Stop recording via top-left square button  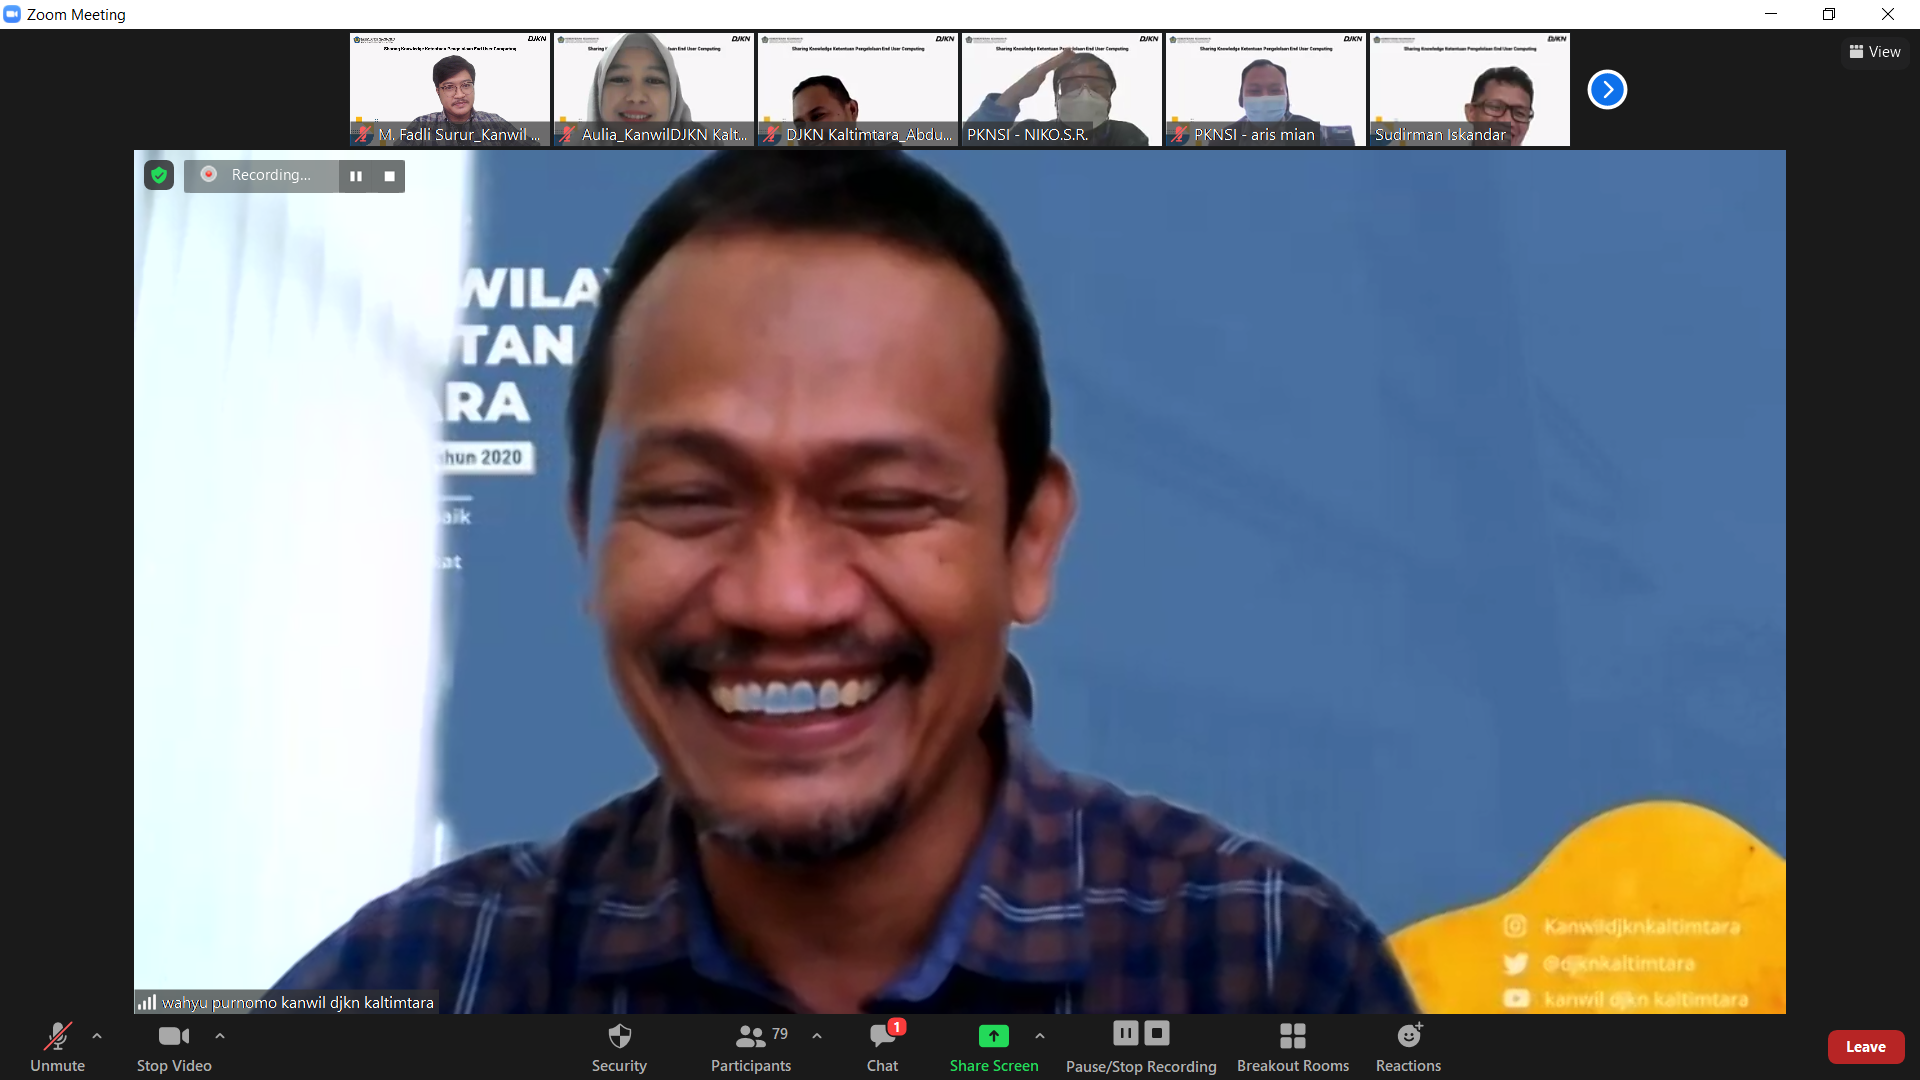click(x=390, y=176)
